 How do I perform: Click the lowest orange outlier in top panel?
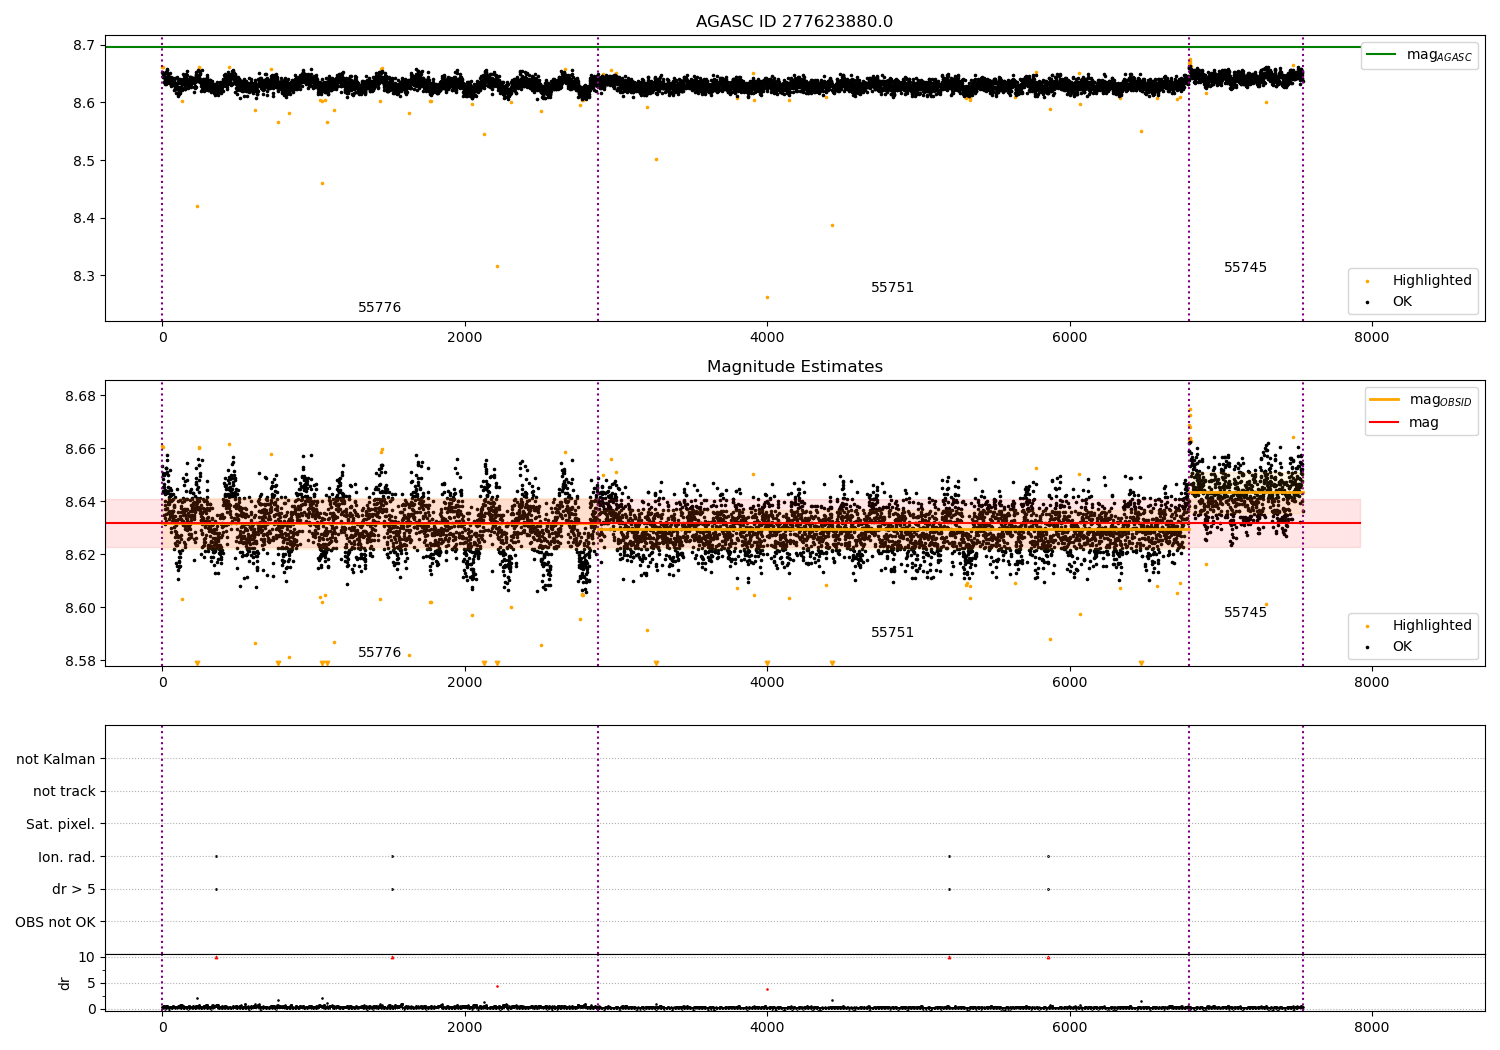tap(767, 297)
